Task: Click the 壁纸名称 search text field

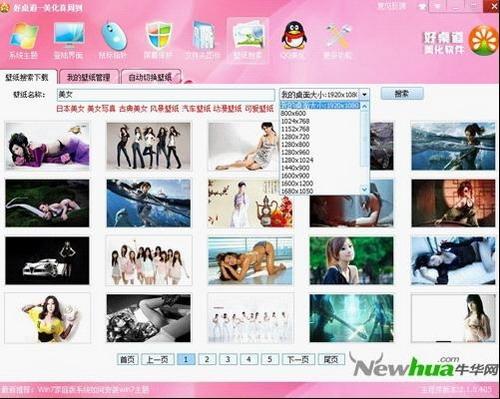Action: [166, 95]
